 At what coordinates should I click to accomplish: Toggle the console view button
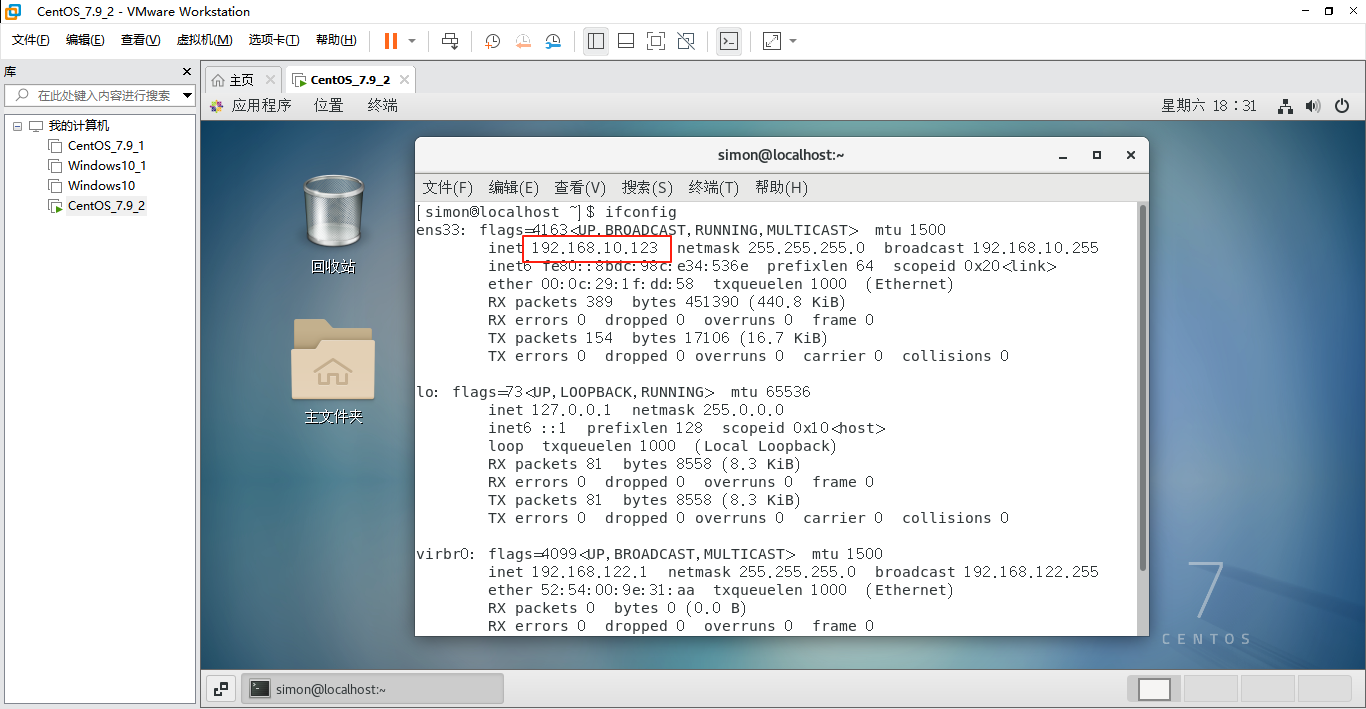tap(729, 41)
